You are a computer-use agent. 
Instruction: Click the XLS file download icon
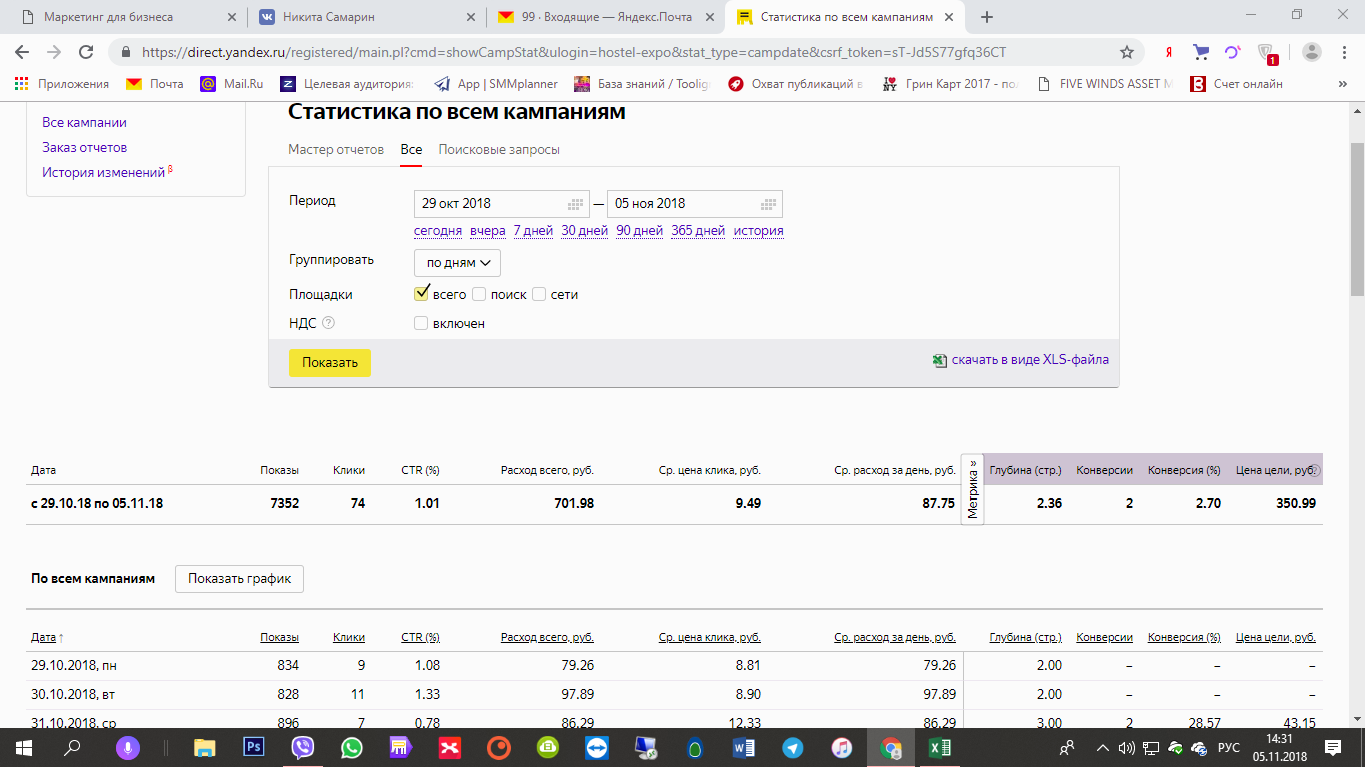(939, 361)
